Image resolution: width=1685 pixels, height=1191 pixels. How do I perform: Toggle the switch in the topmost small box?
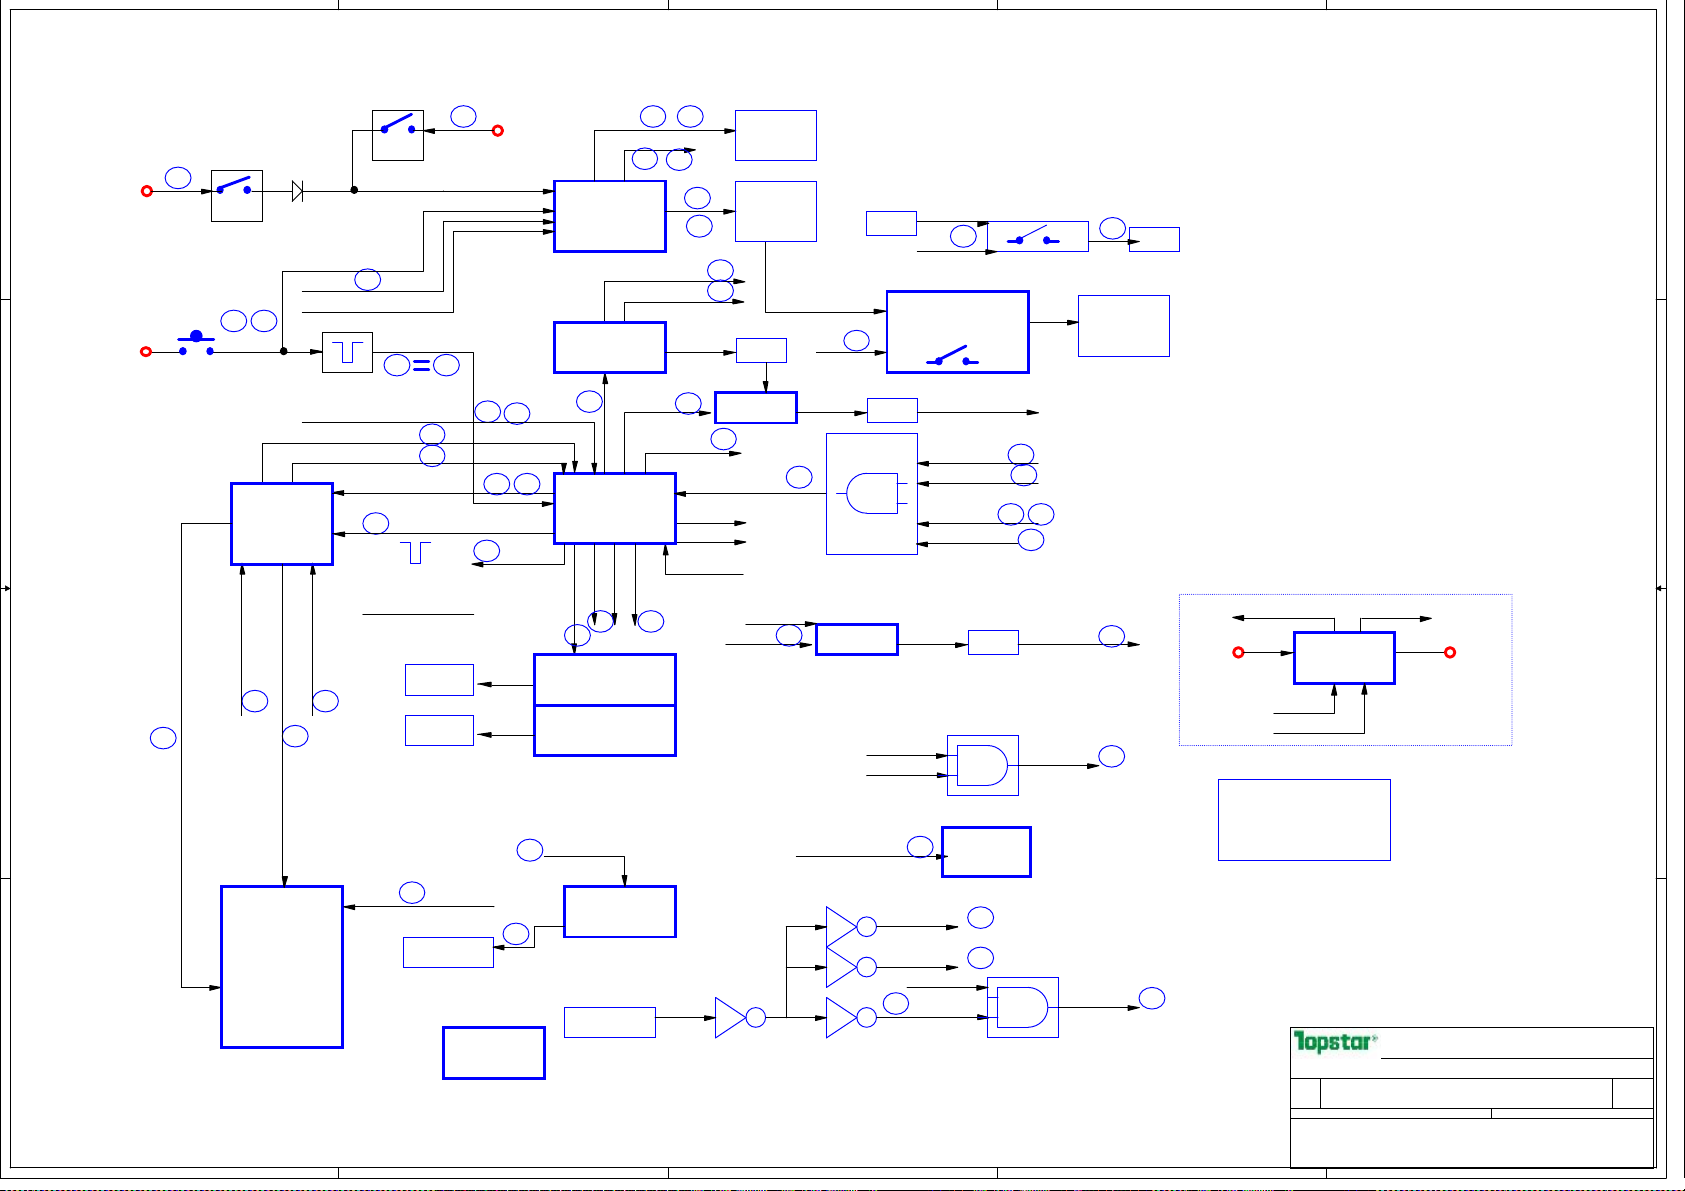(x=398, y=135)
